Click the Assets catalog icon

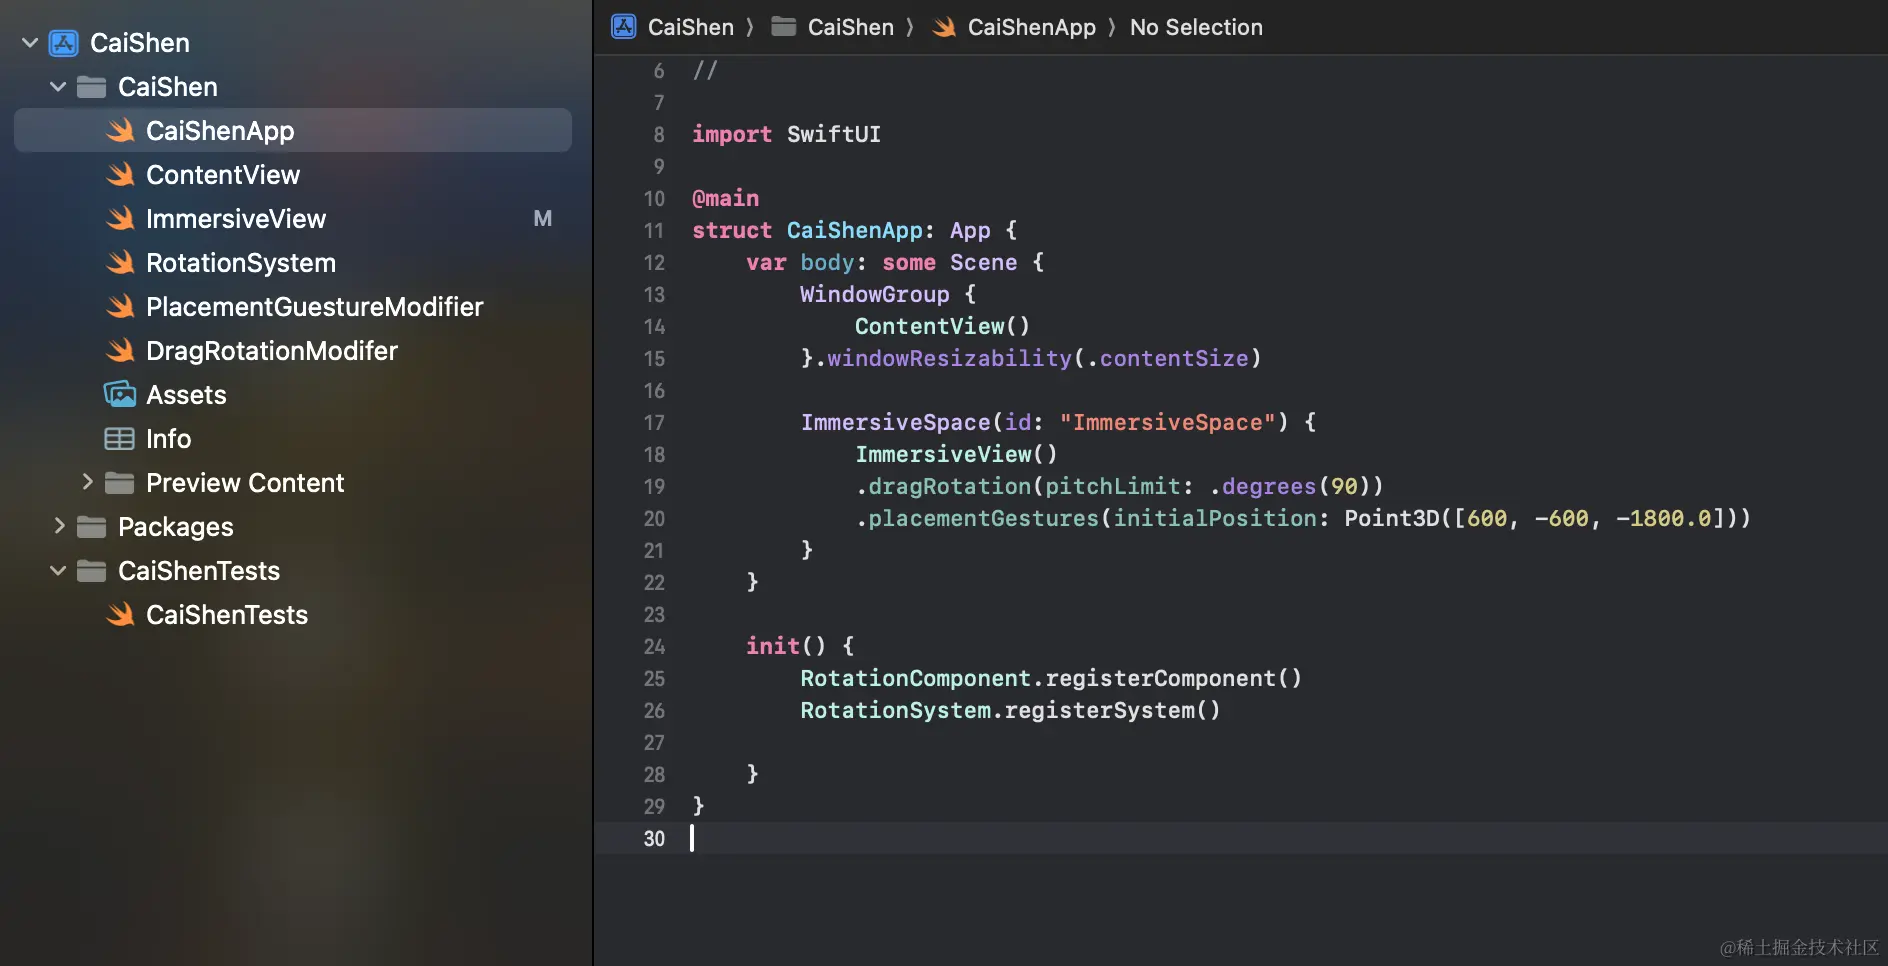120,395
